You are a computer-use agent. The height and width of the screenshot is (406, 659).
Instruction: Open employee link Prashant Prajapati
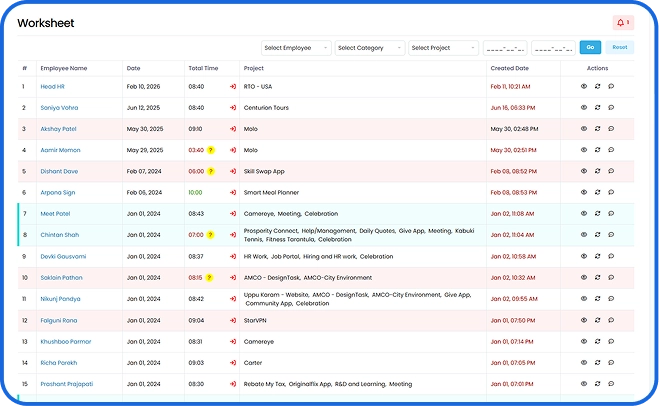[x=67, y=384]
